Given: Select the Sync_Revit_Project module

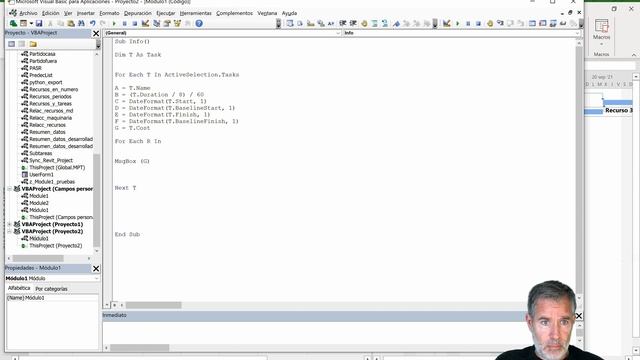Looking at the screenshot, I should click(x=51, y=160).
